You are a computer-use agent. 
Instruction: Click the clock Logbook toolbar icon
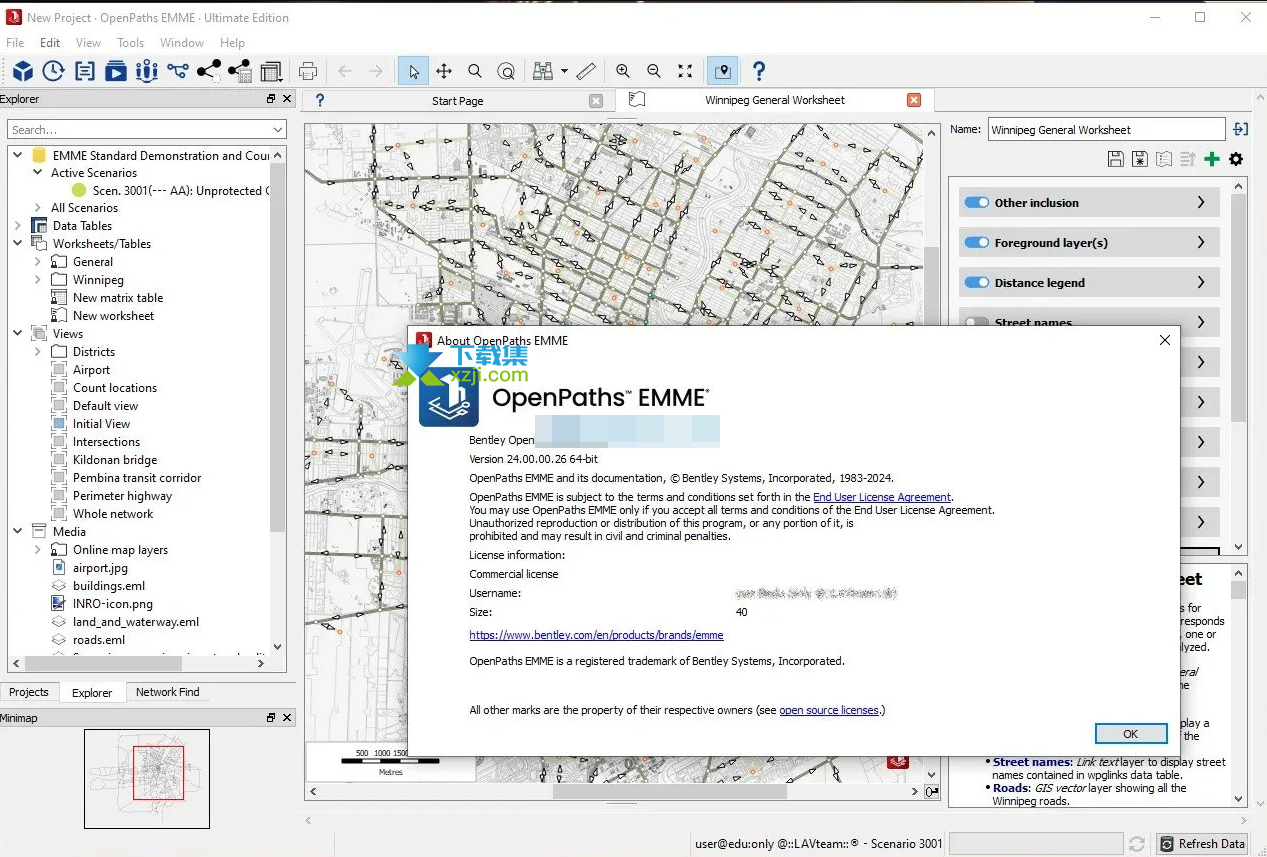click(x=53, y=71)
